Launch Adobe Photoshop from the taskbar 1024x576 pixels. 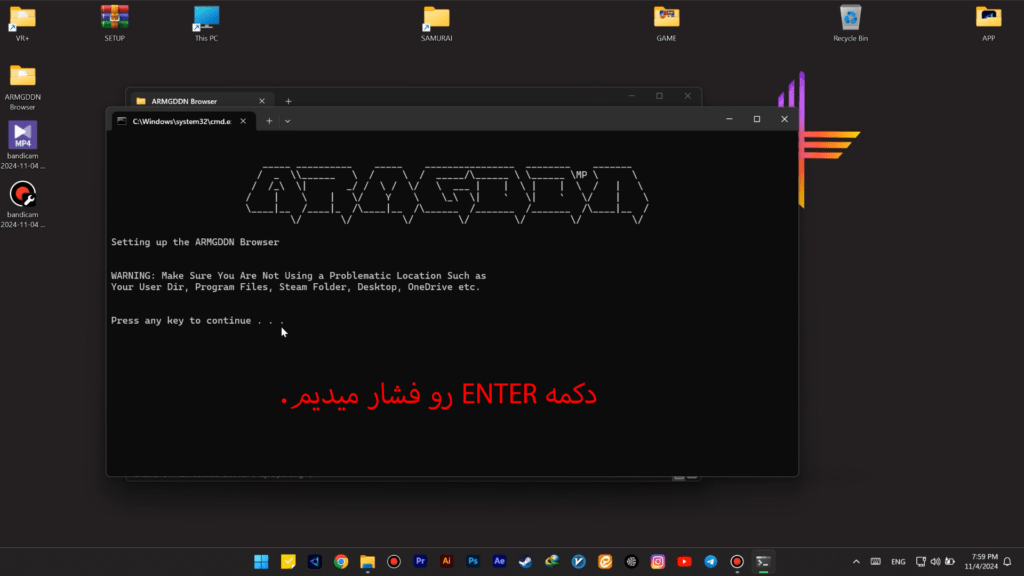tap(473, 562)
